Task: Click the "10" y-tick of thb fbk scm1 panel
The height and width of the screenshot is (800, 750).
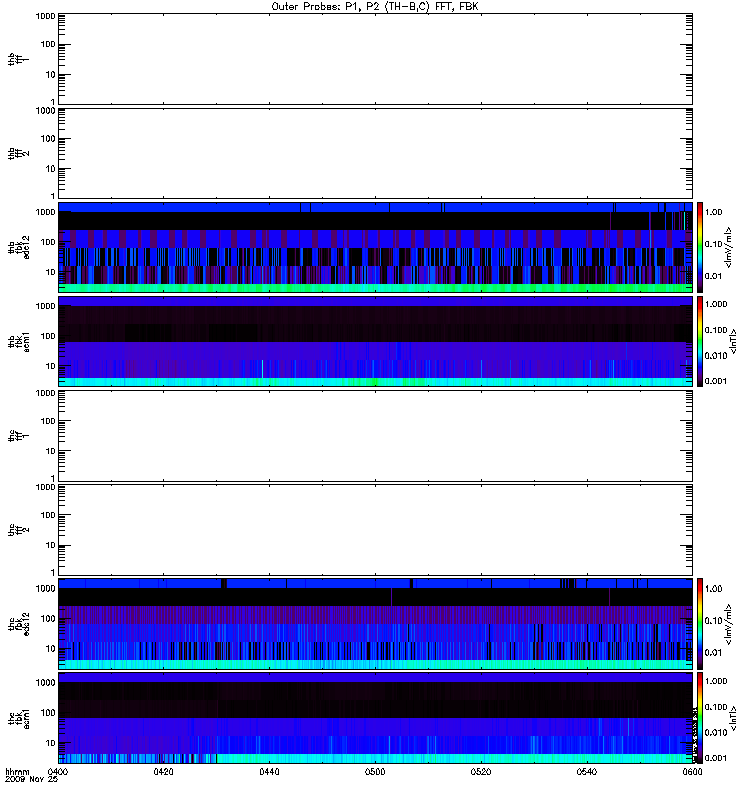Action: point(50,366)
